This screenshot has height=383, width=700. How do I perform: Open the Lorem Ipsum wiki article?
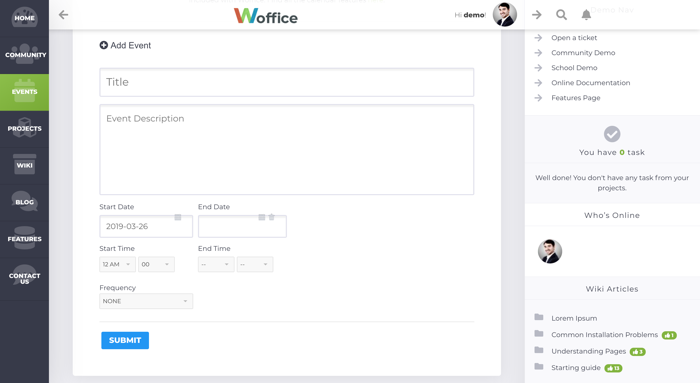[x=574, y=318]
